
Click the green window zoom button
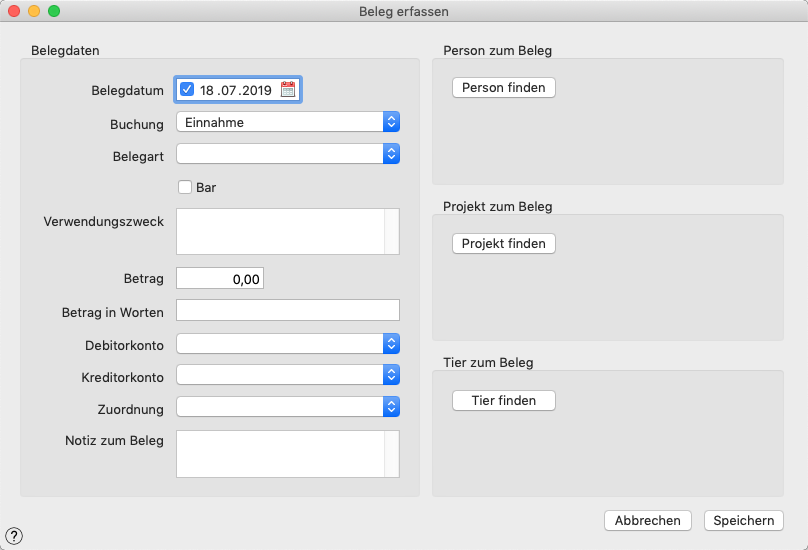pyautogui.click(x=54, y=11)
